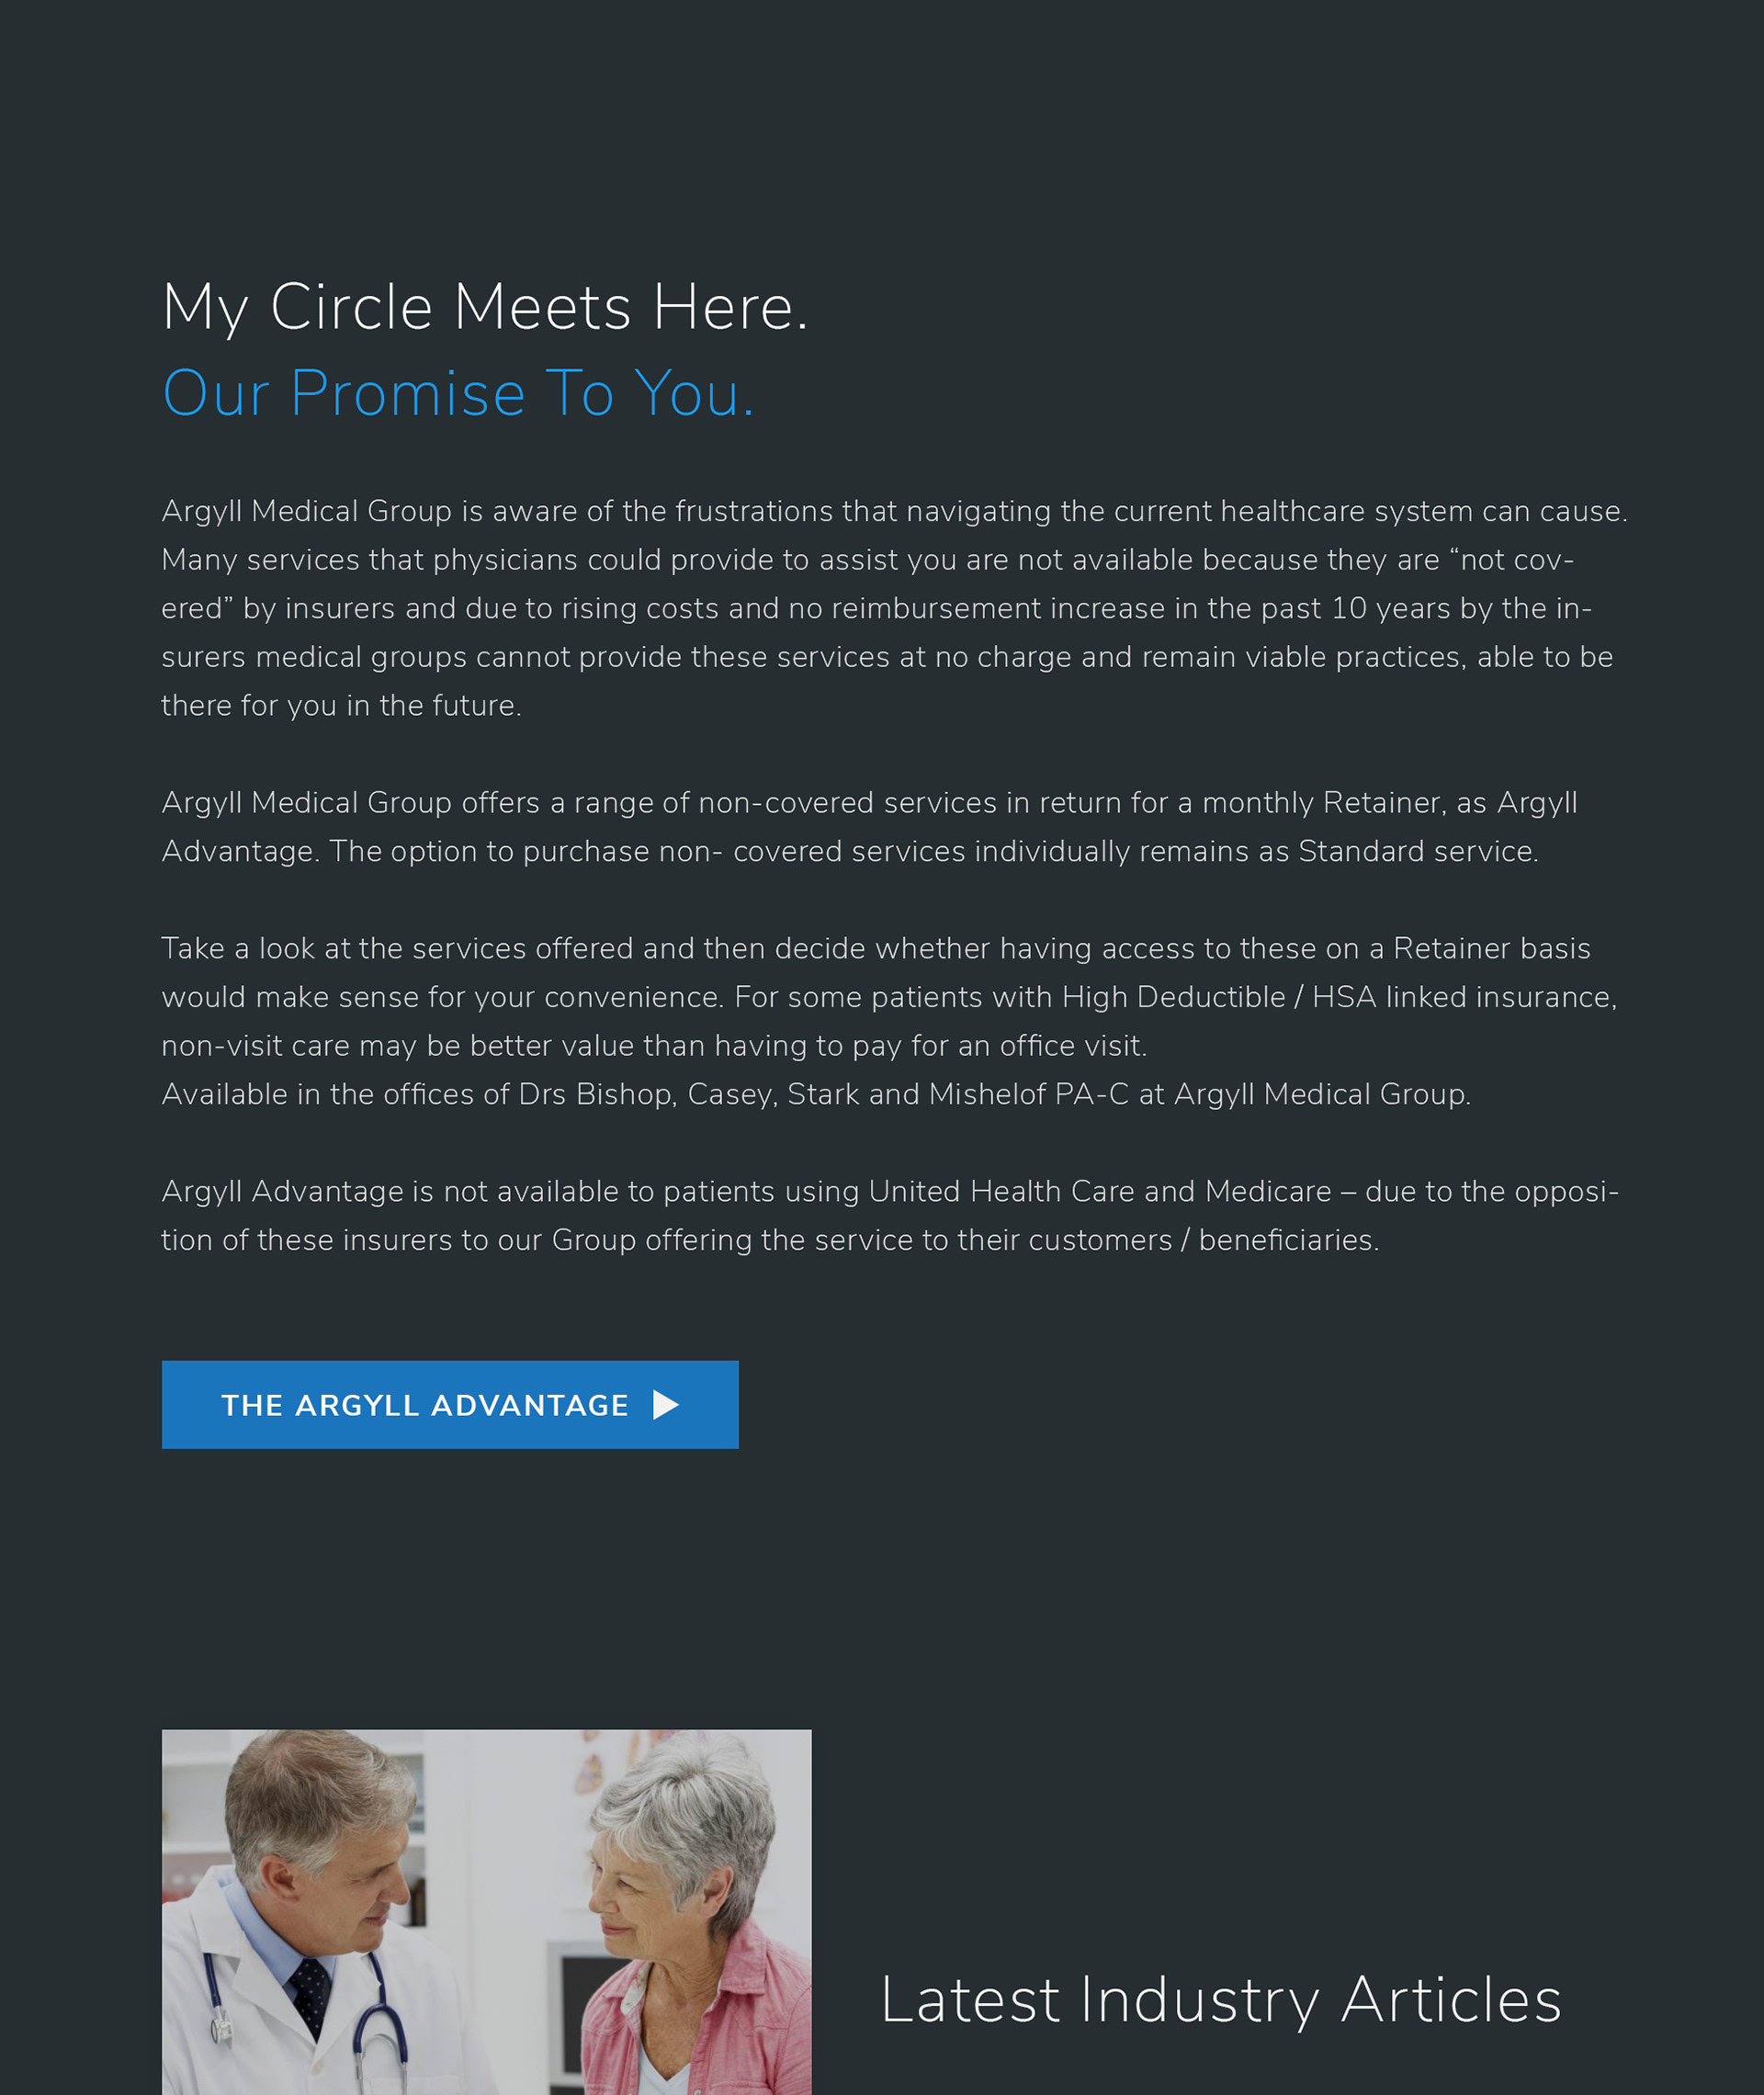Click the paragraph starting 'Argyll Medical Group is aware'
The width and height of the screenshot is (1764, 2095).
pyautogui.click(x=894, y=608)
